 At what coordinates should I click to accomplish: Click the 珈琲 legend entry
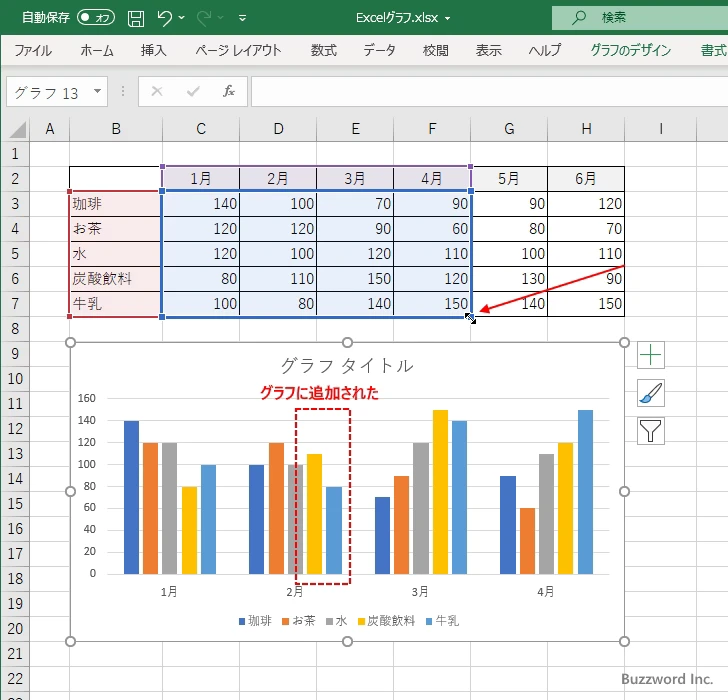(255, 621)
